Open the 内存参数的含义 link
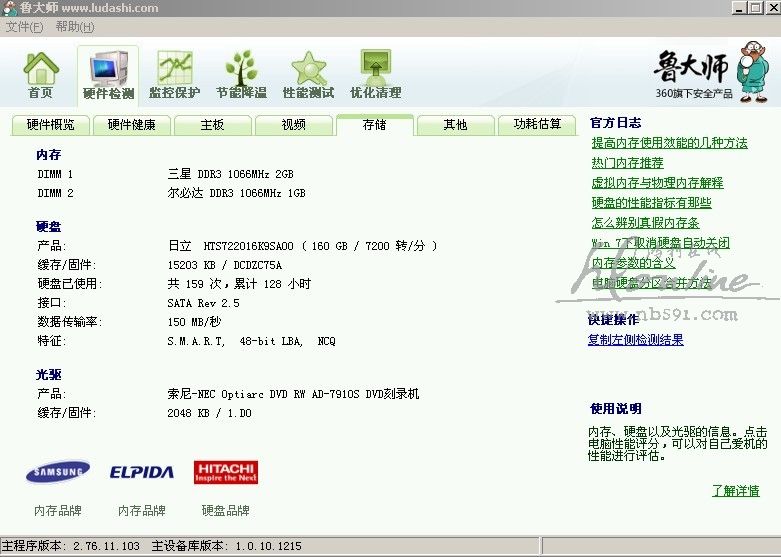 (x=634, y=263)
